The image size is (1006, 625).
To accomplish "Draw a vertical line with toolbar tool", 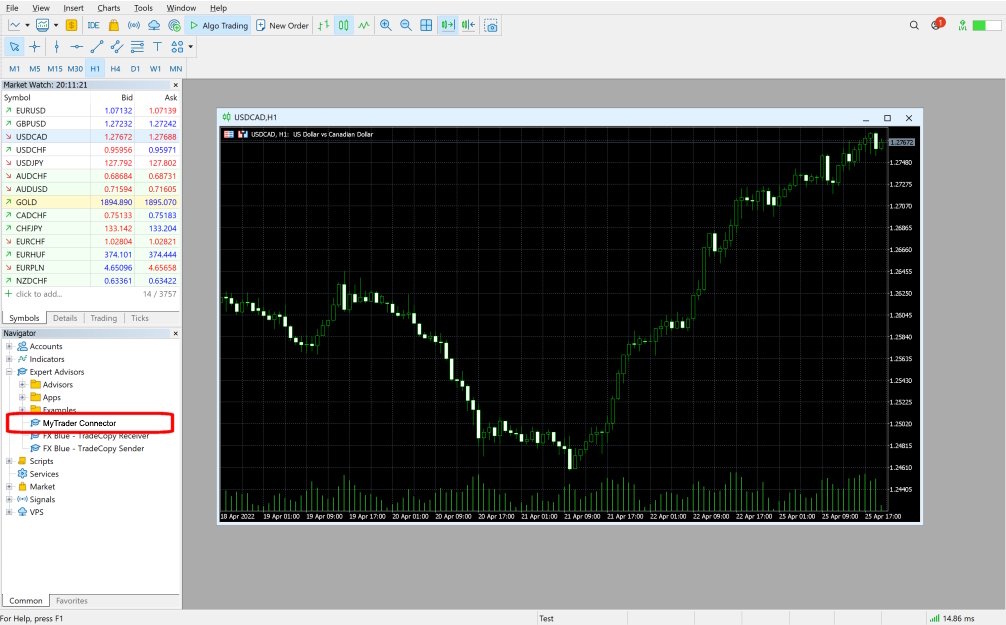I will coord(56,46).
